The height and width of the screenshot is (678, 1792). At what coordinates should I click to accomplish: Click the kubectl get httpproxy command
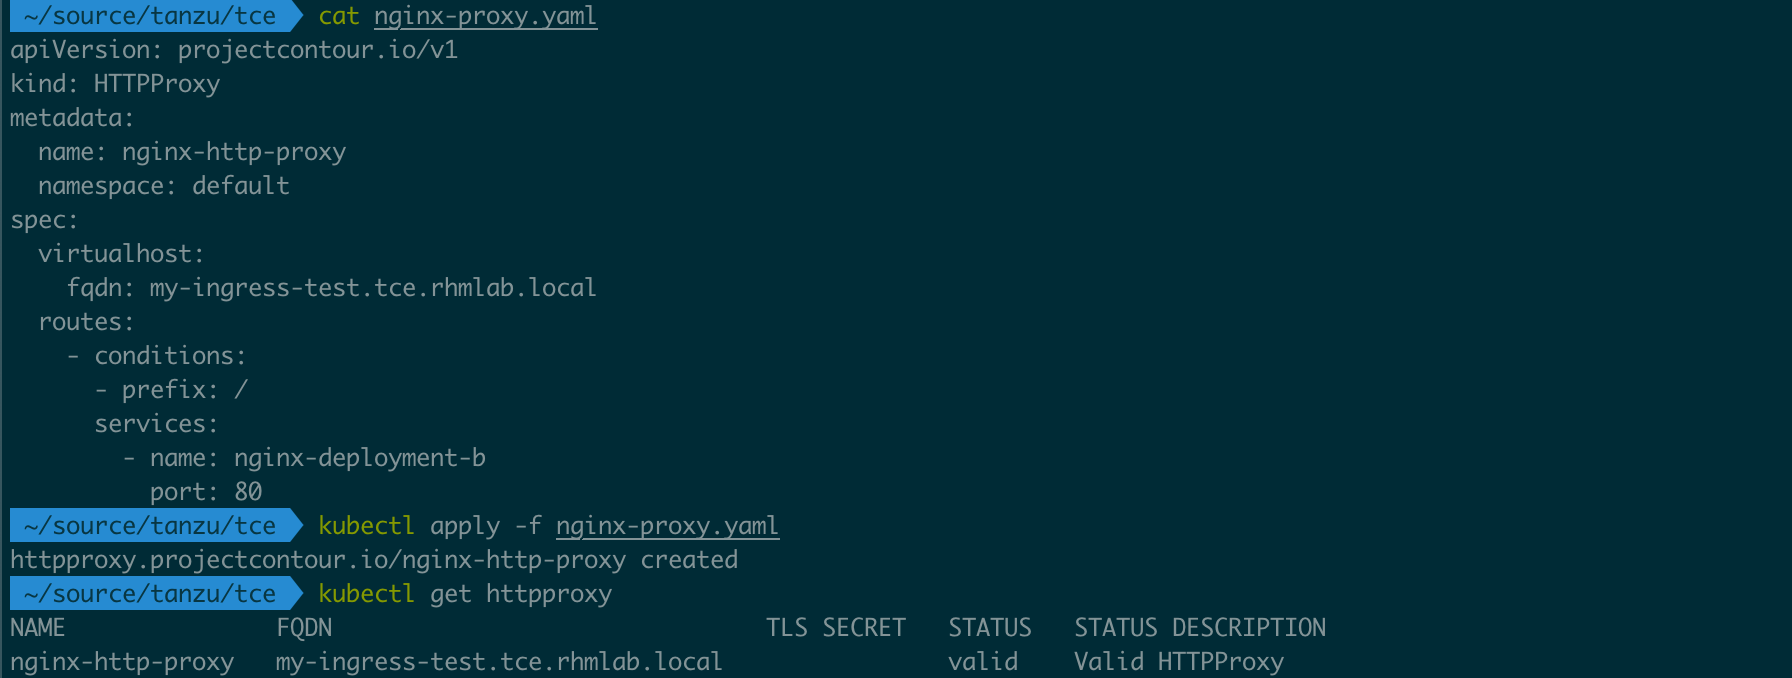pyautogui.click(x=465, y=594)
